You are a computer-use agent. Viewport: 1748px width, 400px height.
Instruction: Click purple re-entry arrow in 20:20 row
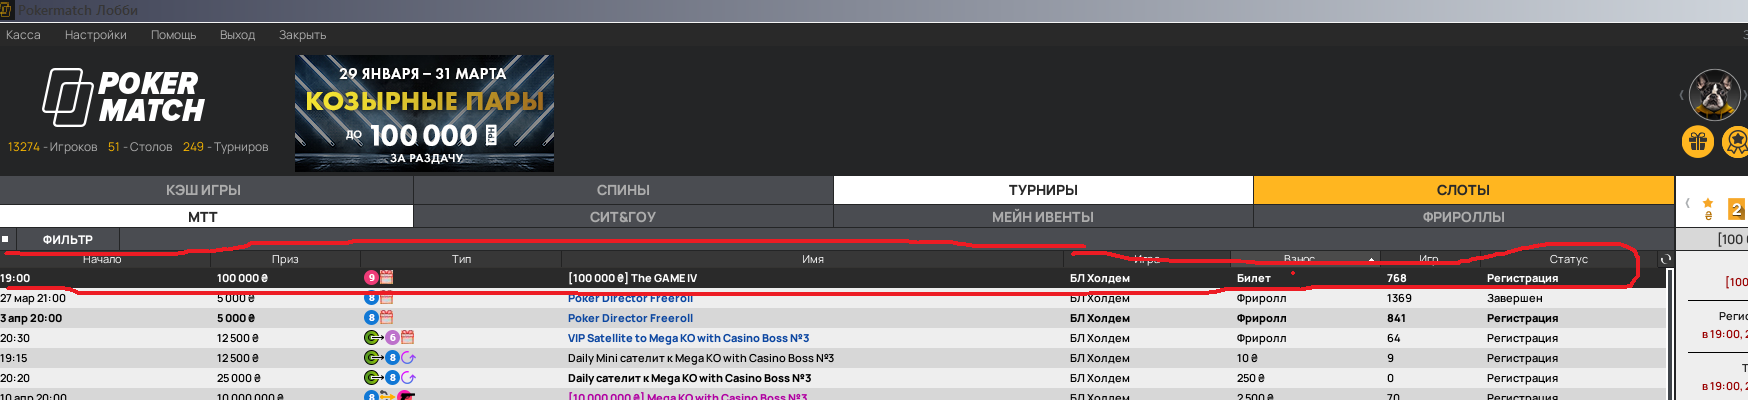pos(408,378)
